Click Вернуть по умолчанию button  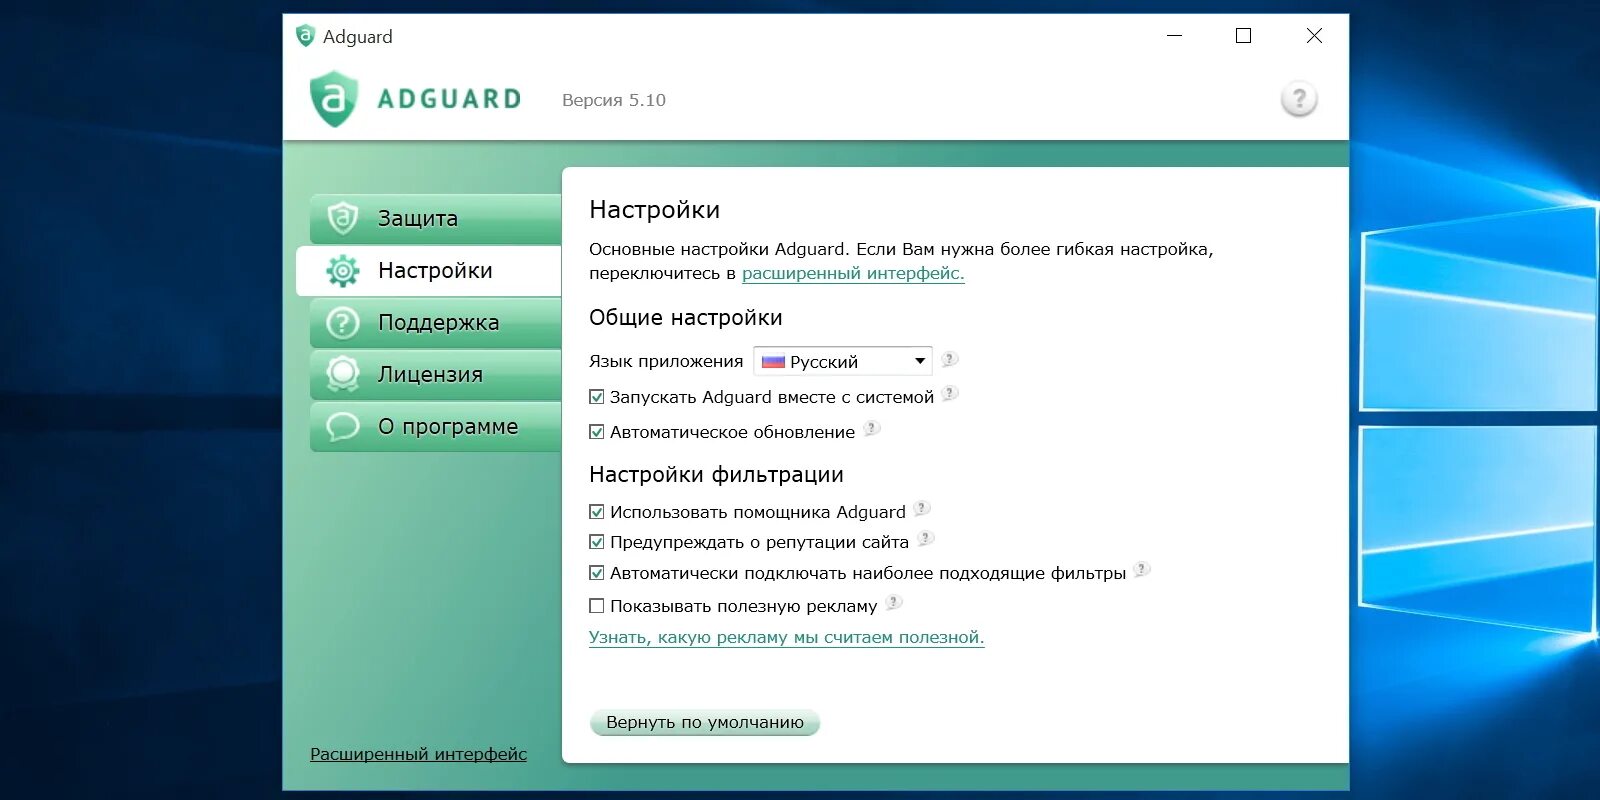(705, 722)
